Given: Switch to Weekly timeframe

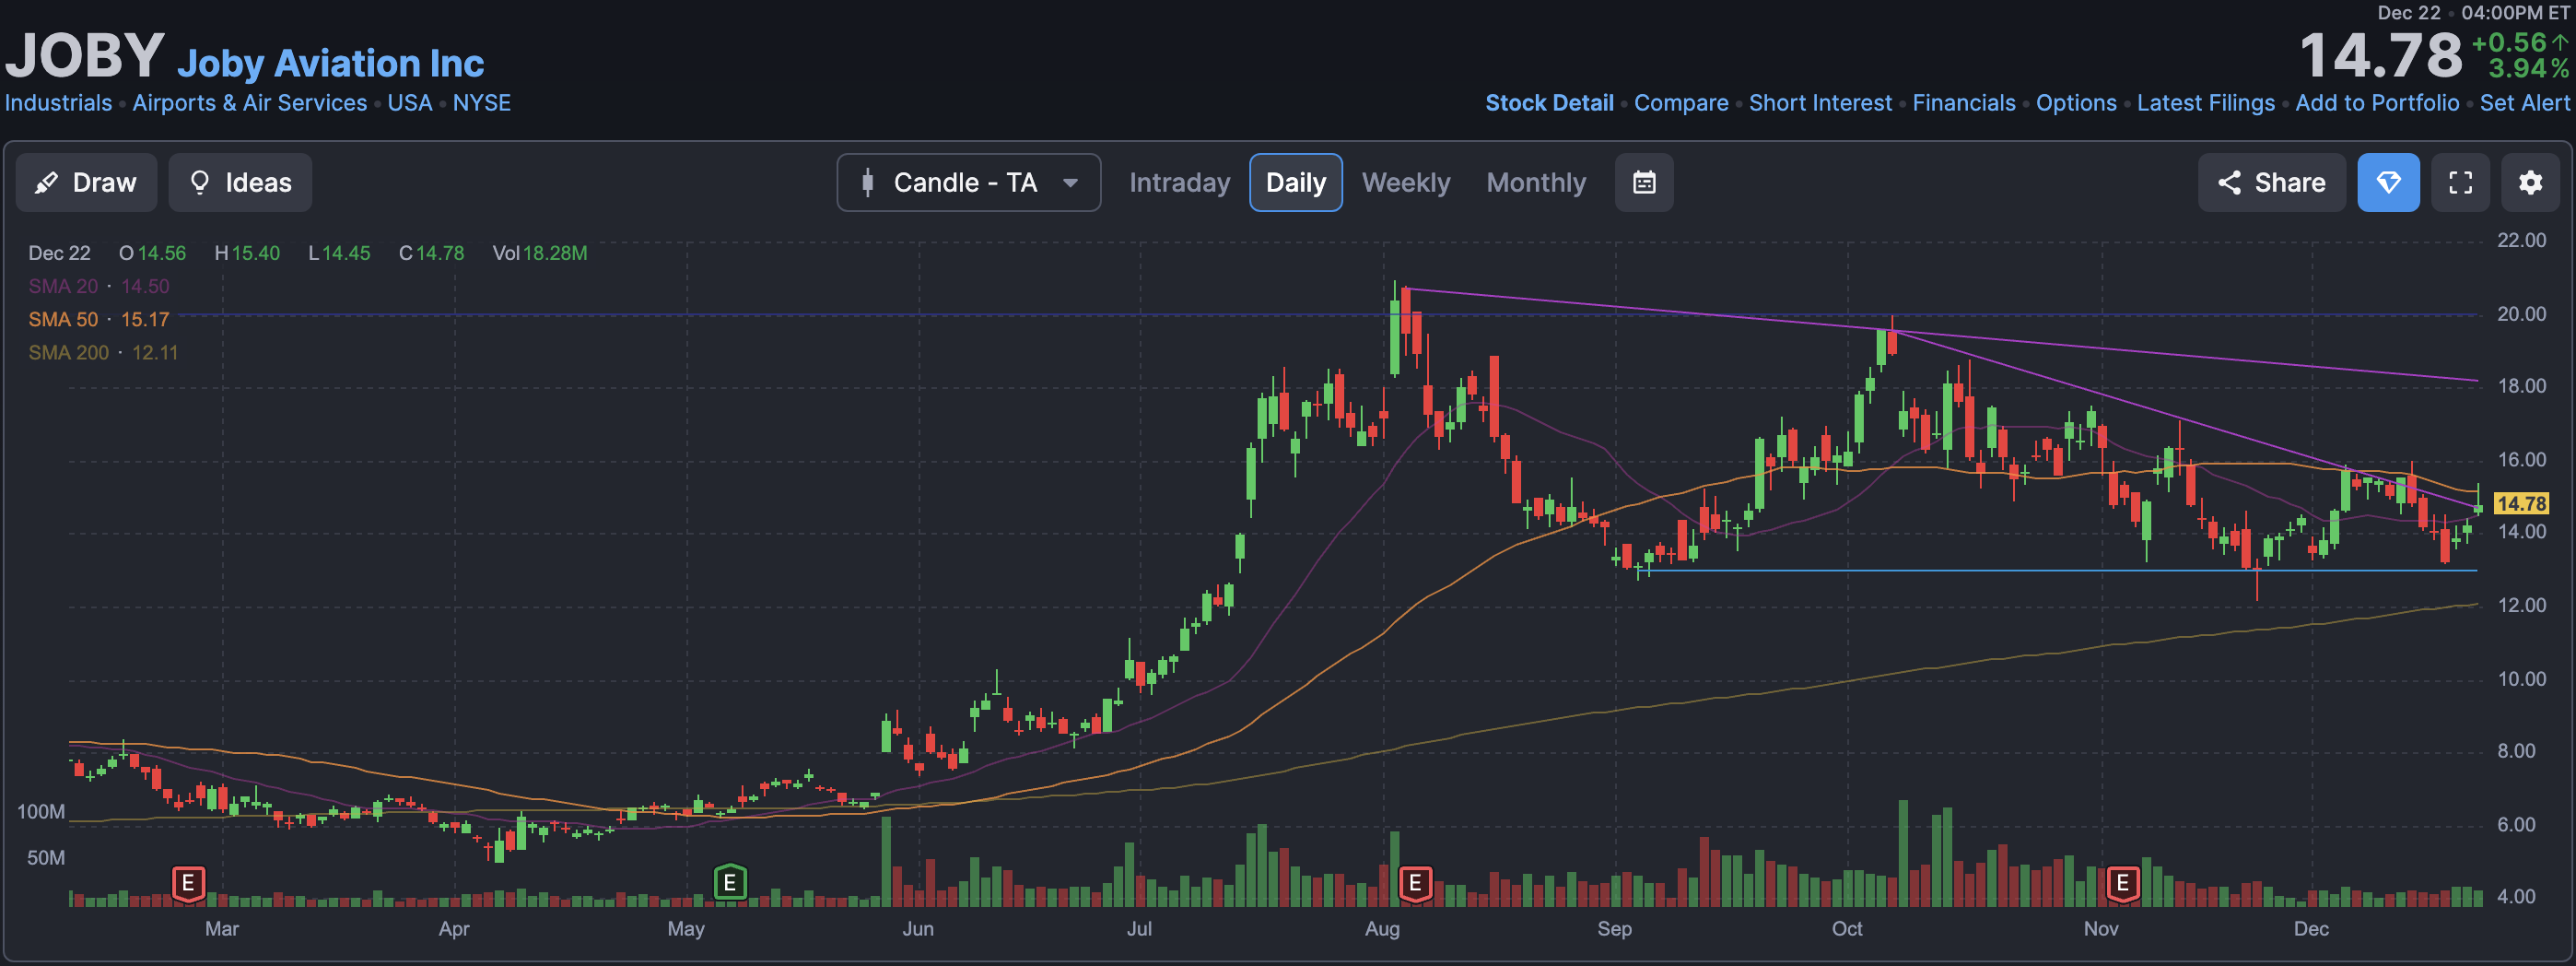Looking at the screenshot, I should tap(1405, 182).
